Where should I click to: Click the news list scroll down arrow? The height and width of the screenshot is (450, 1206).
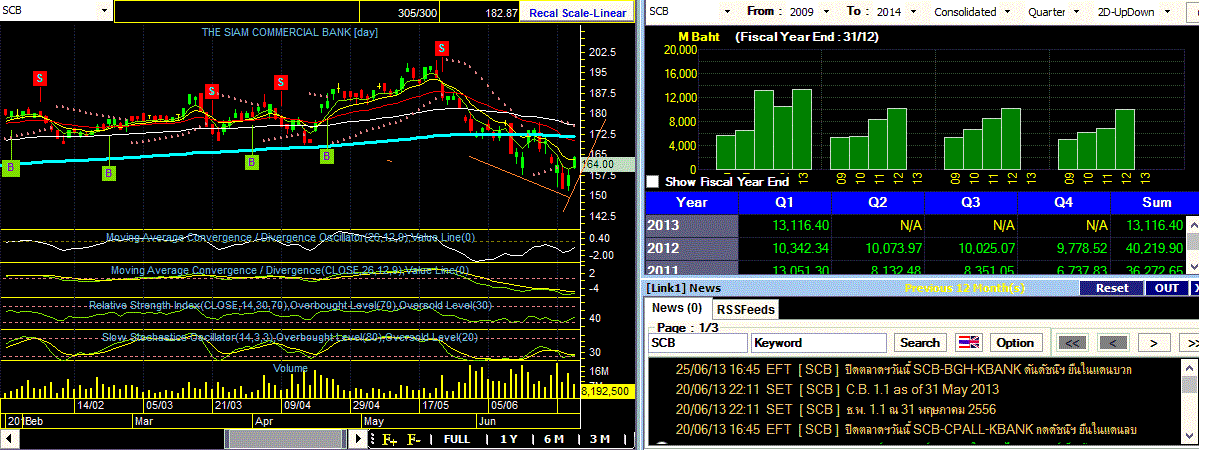point(1189,436)
